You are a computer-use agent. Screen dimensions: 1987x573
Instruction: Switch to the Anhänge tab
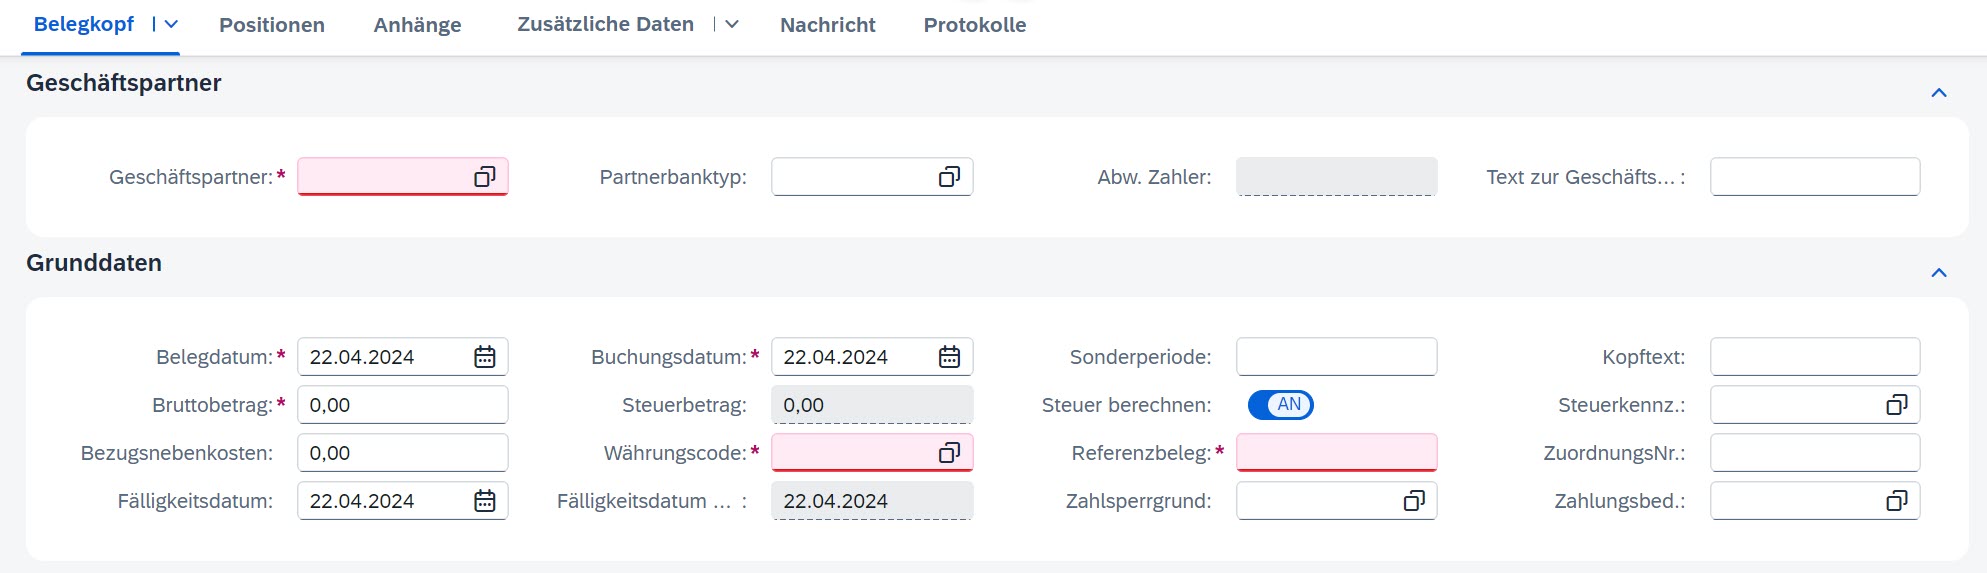(417, 25)
